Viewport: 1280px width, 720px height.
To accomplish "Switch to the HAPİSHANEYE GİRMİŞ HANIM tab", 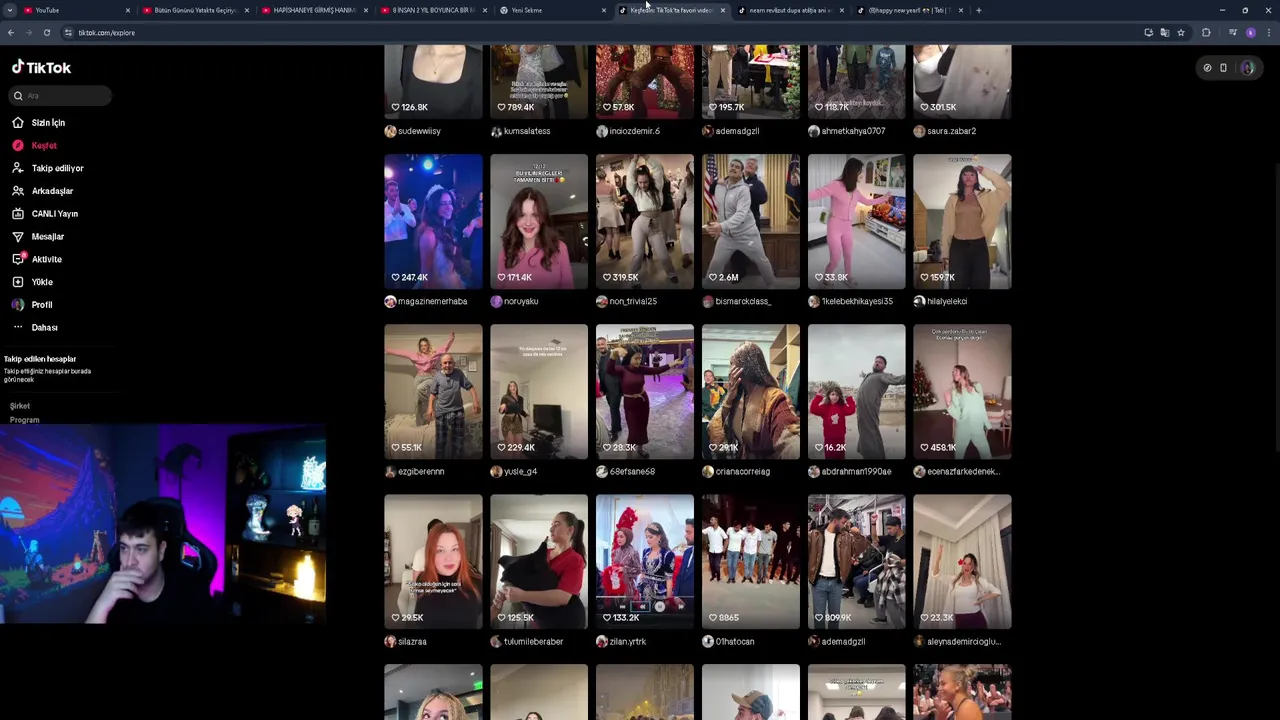I will coord(313,10).
